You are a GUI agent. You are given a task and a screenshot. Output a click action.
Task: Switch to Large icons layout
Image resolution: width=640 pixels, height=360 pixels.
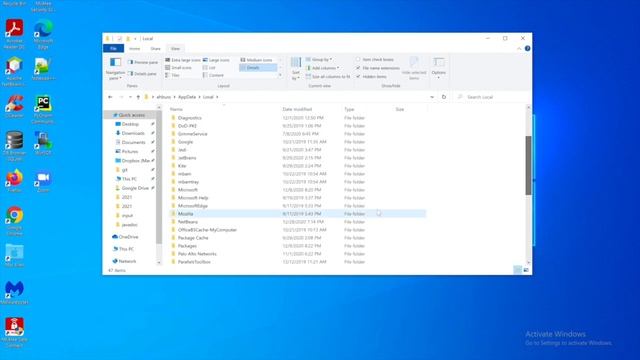tap(216, 60)
